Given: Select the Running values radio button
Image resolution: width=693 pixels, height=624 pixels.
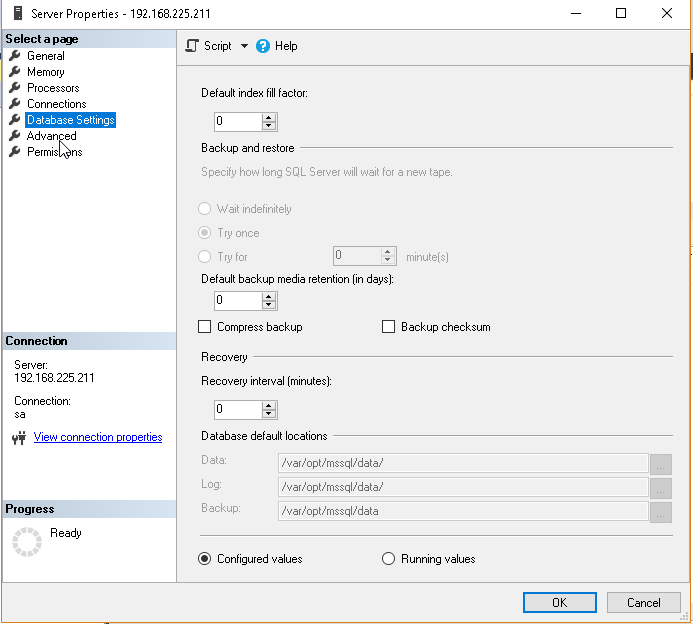Looking at the screenshot, I should [389, 559].
